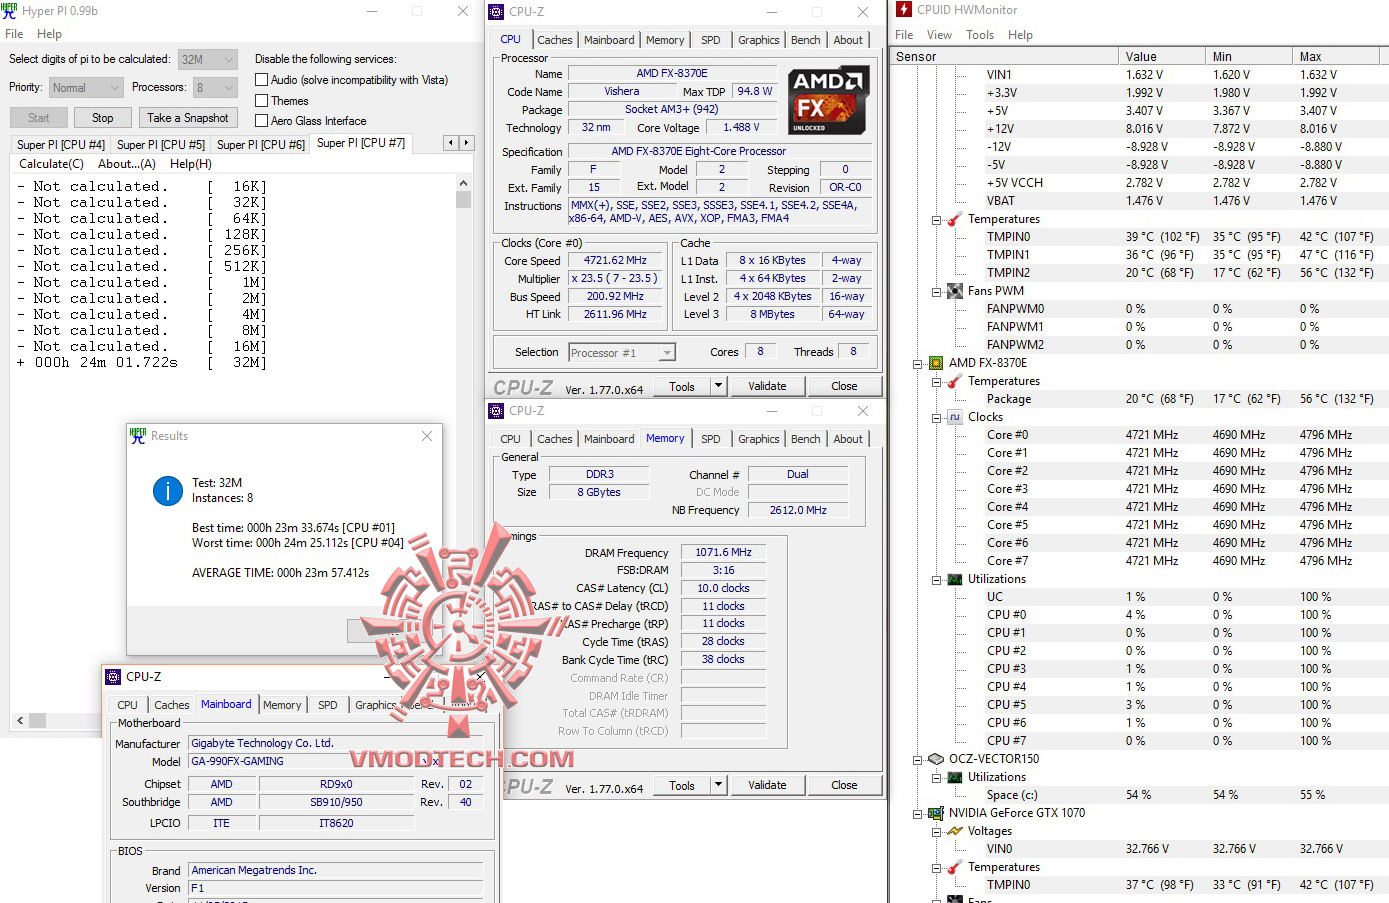This screenshot has width=1389, height=903.
Task: Click the CPU-Z title icon of the mainboard window
Action: [113, 677]
